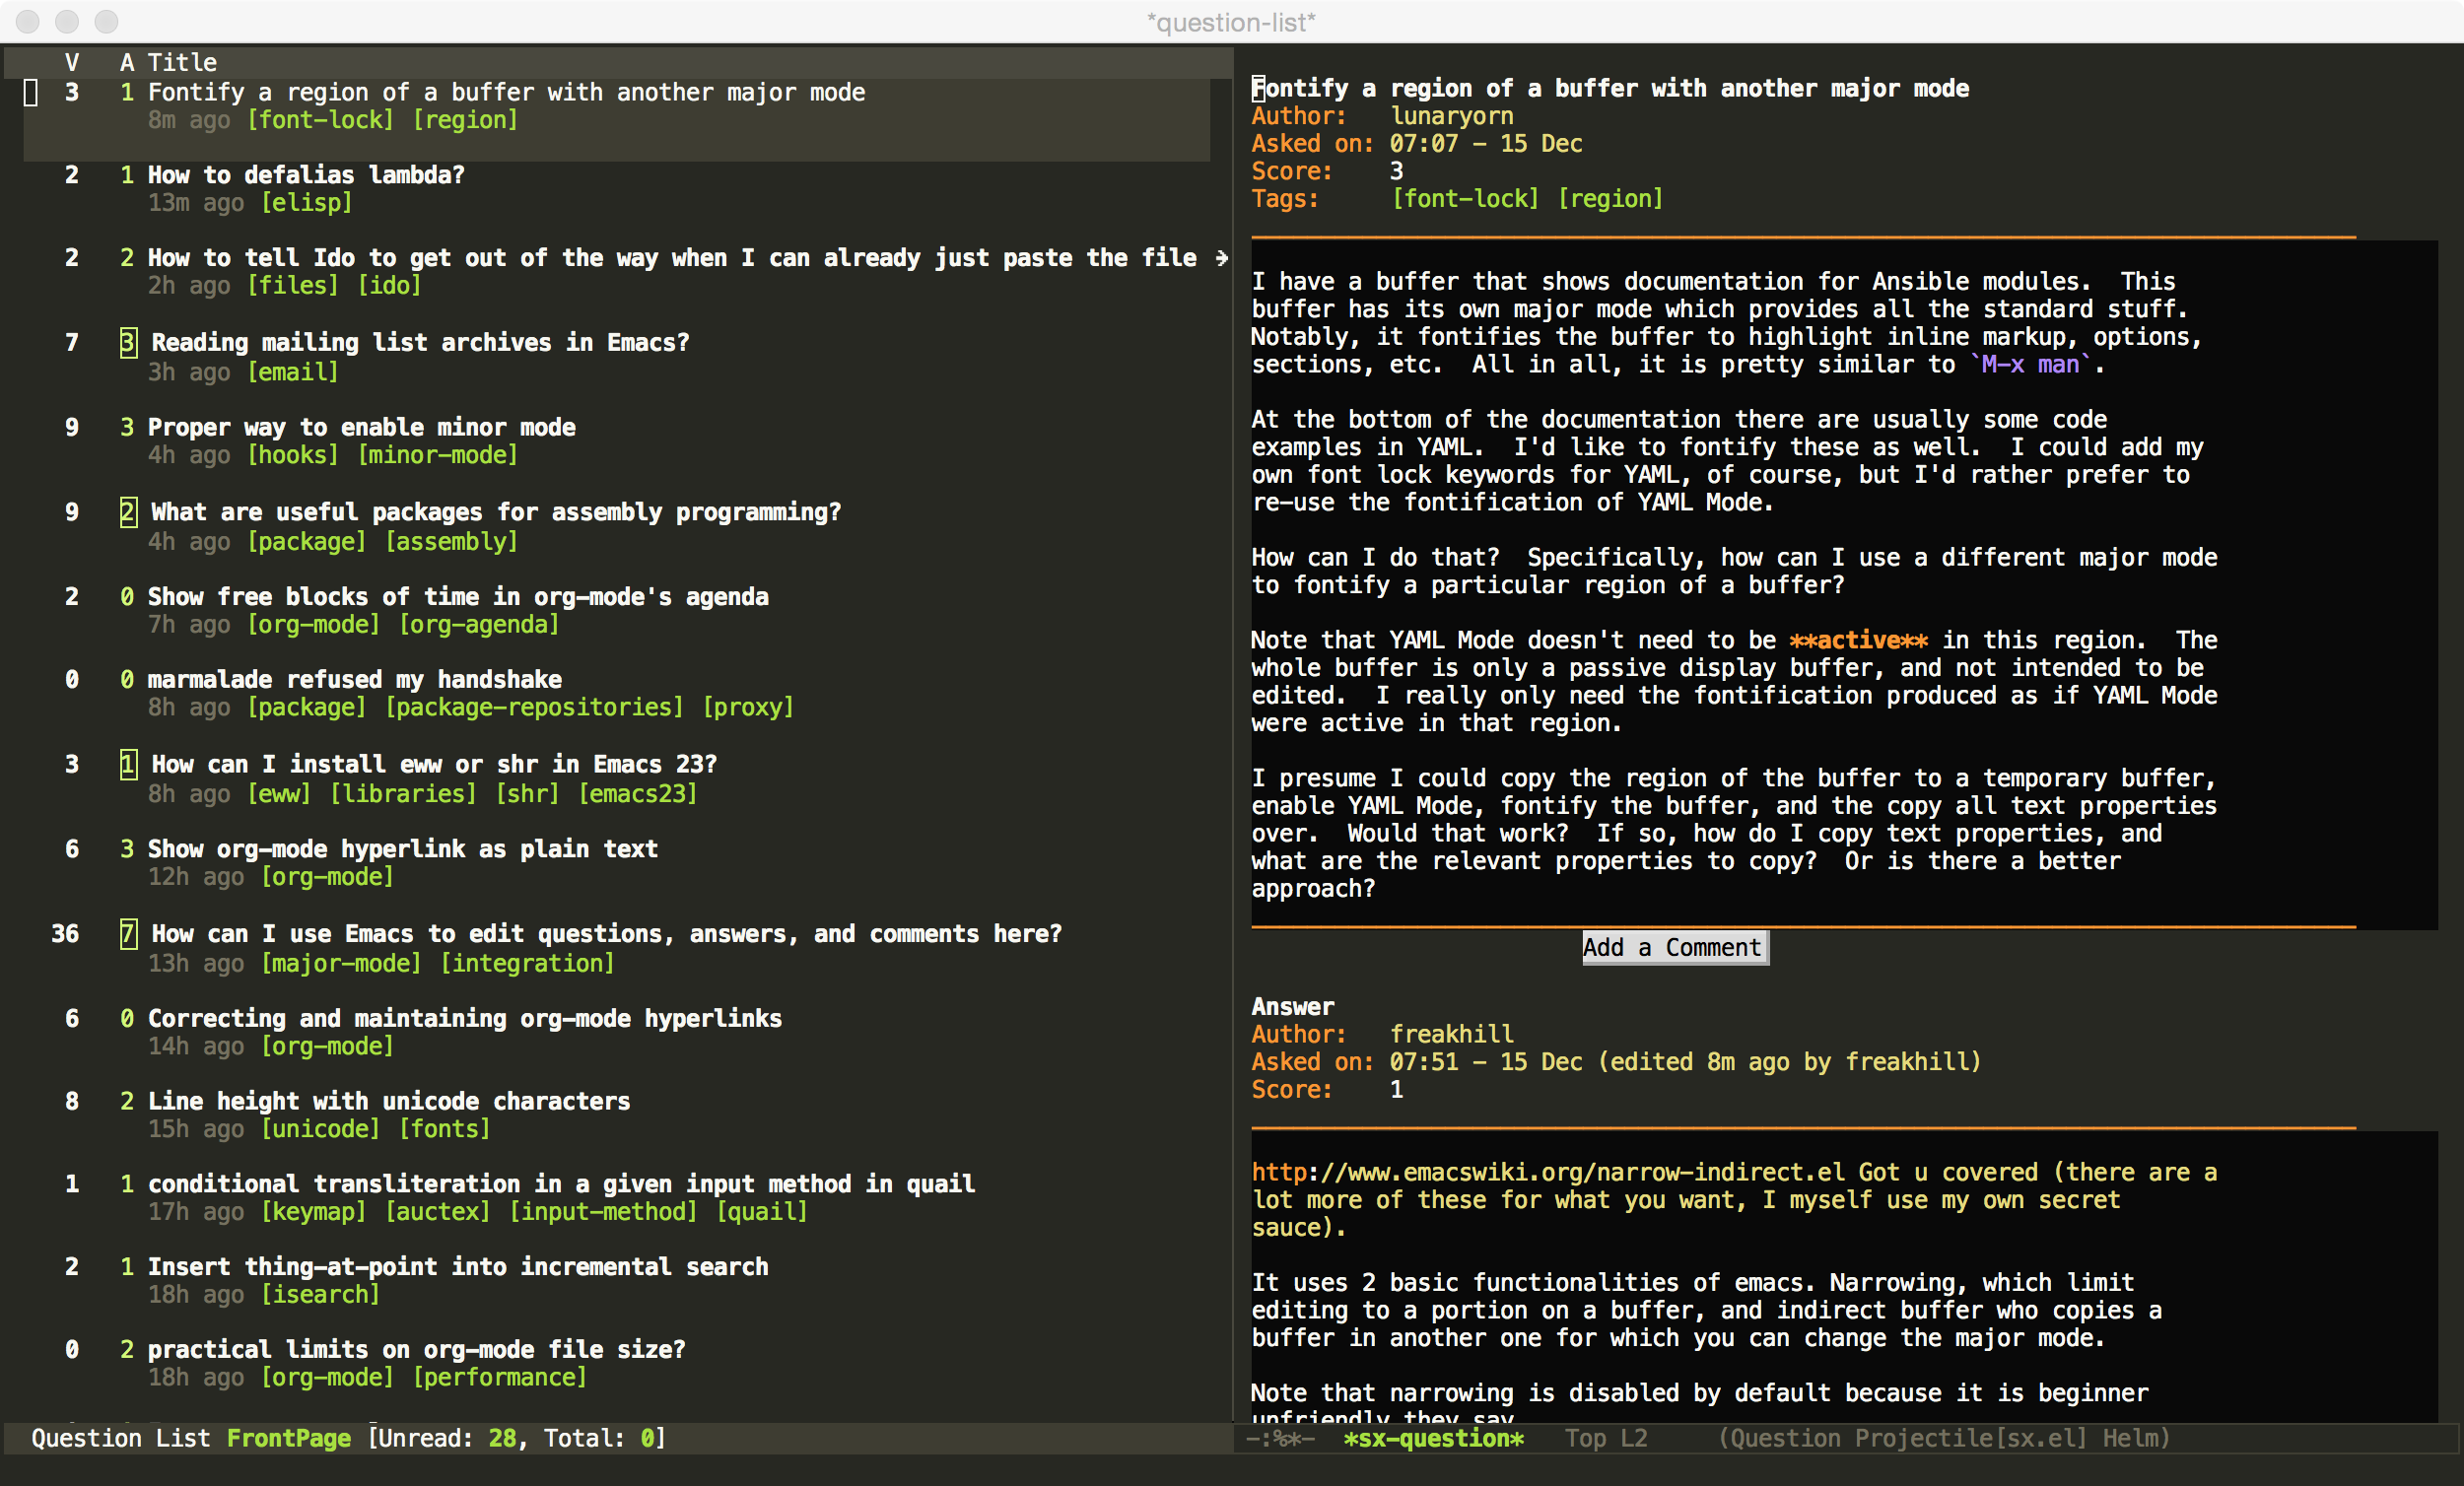Click the 'Title' column header
2464x1486 pixels.
coord(182,62)
